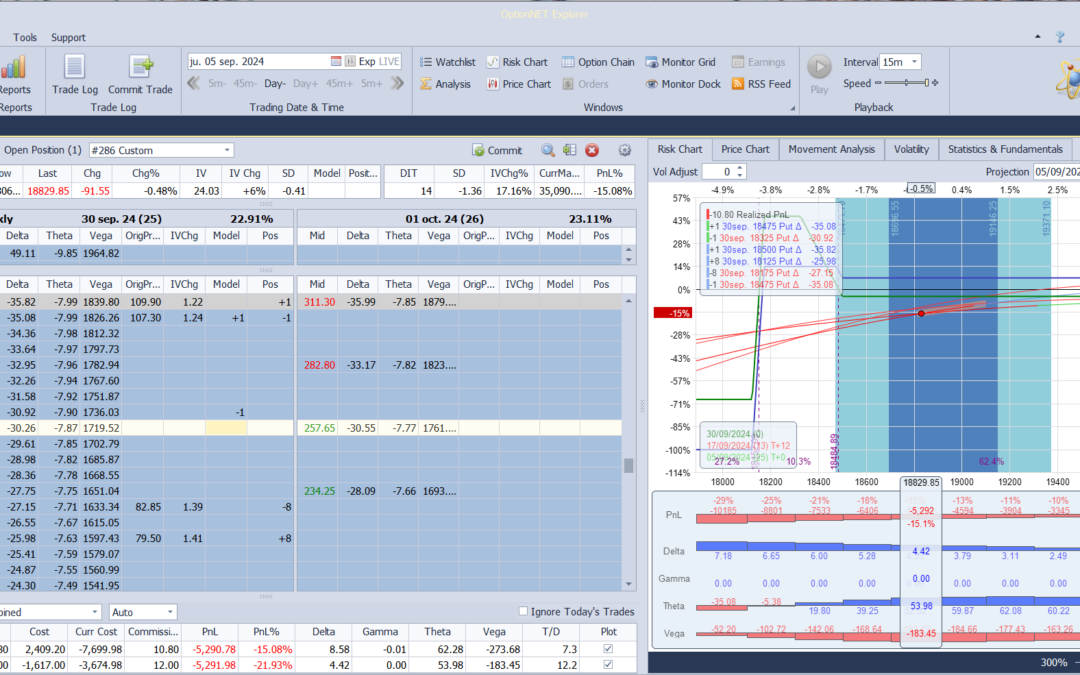The height and width of the screenshot is (675, 1080).
Task: Click the Commit Trade icon
Action: (141, 74)
